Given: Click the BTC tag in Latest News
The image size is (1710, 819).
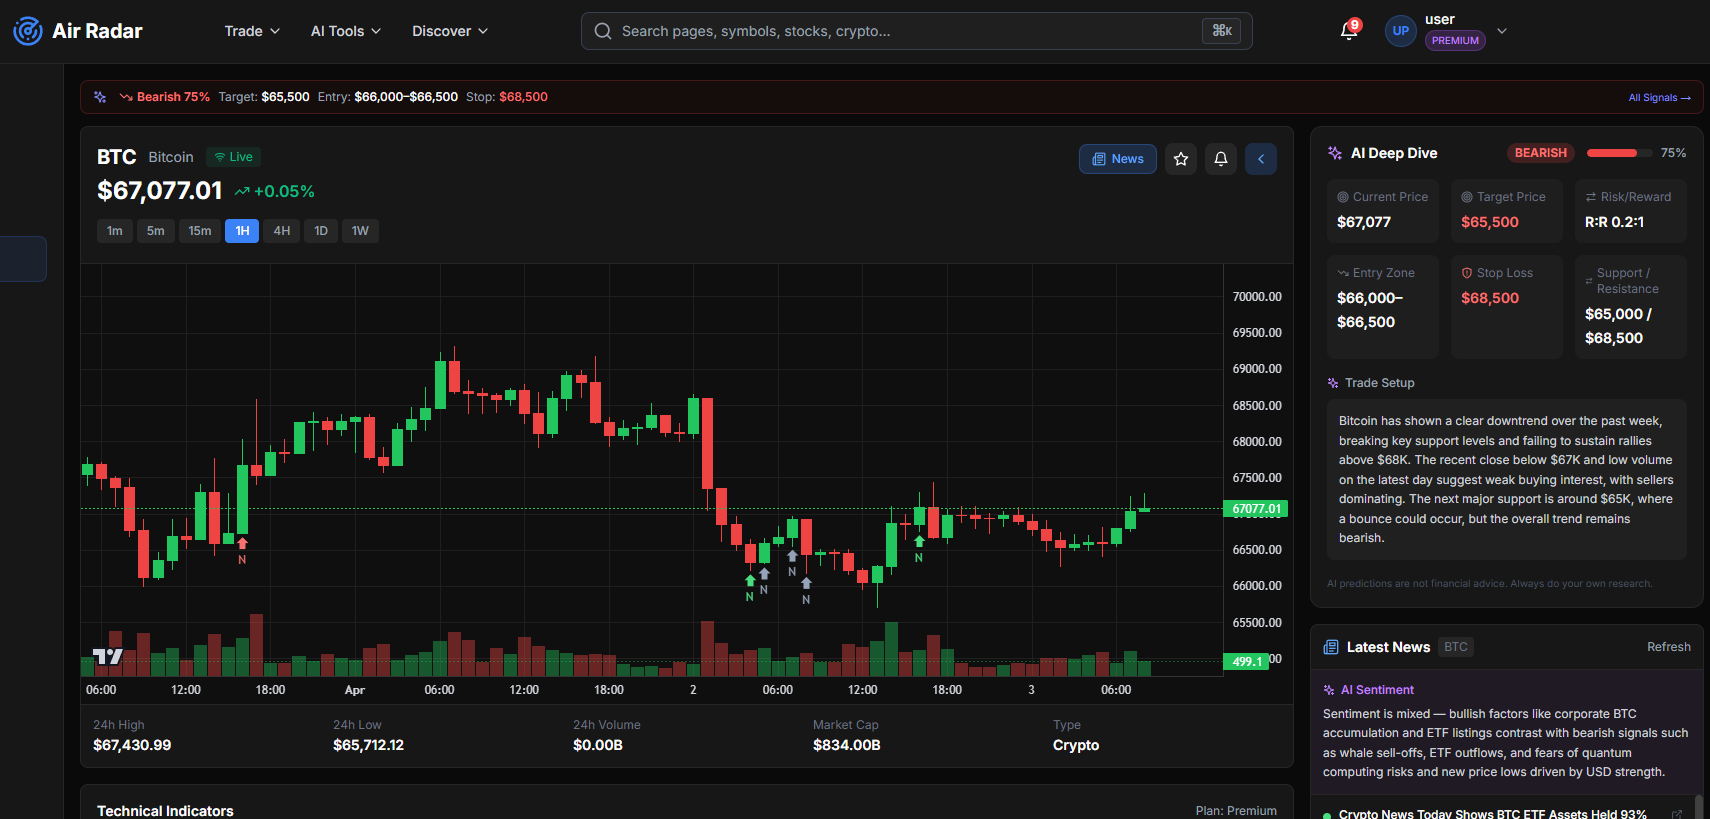Looking at the screenshot, I should point(1456,647).
